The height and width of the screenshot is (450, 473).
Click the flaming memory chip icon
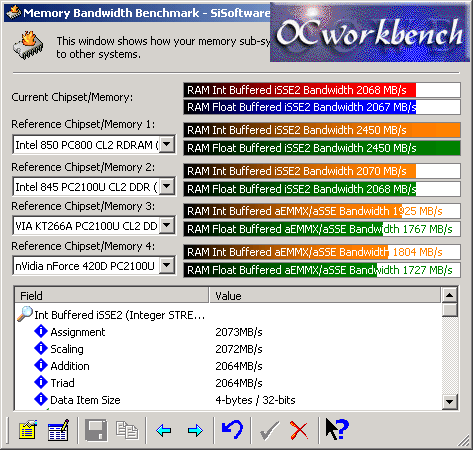click(28, 46)
